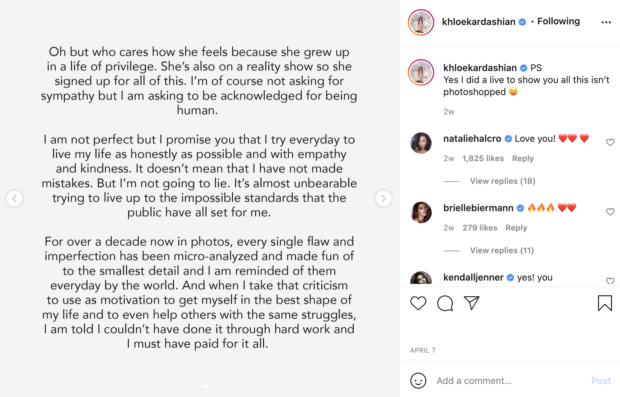Open khloekardashian profile from header username
The height and width of the screenshot is (397, 620).
478,22
